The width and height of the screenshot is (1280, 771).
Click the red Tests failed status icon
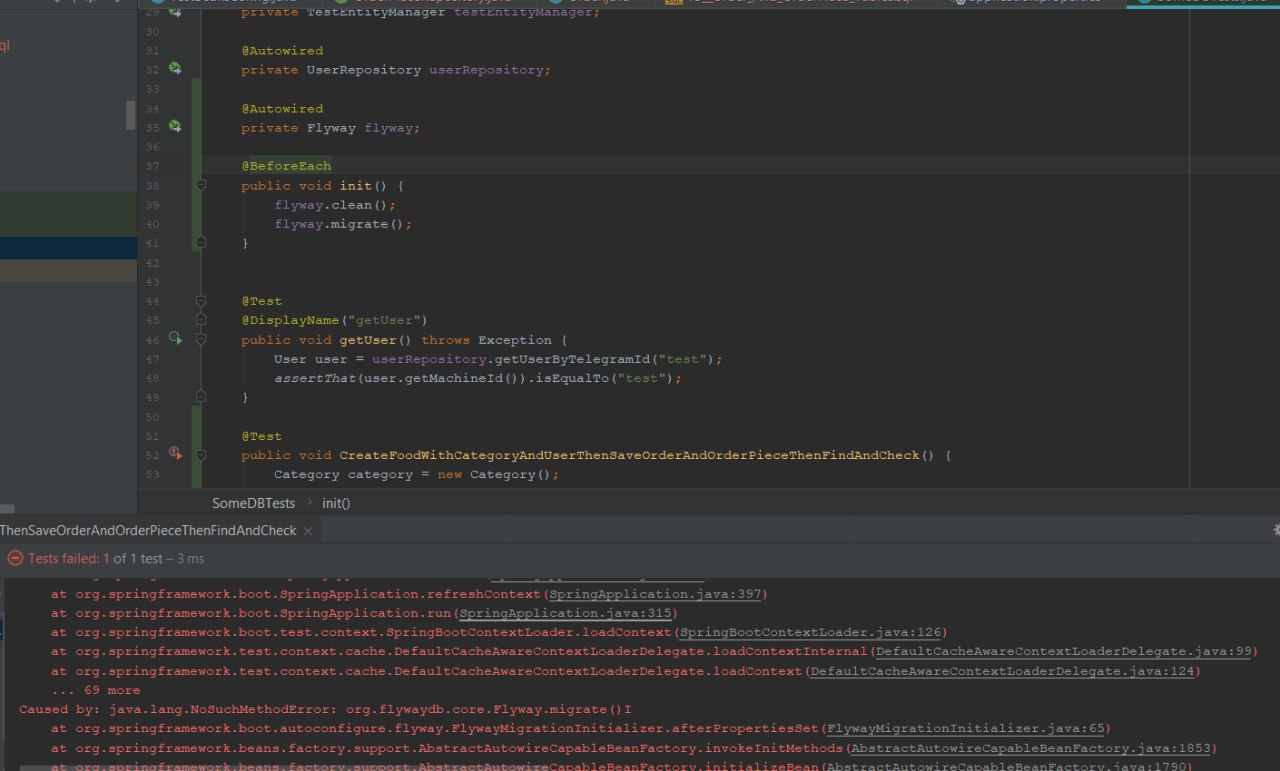(x=15, y=559)
